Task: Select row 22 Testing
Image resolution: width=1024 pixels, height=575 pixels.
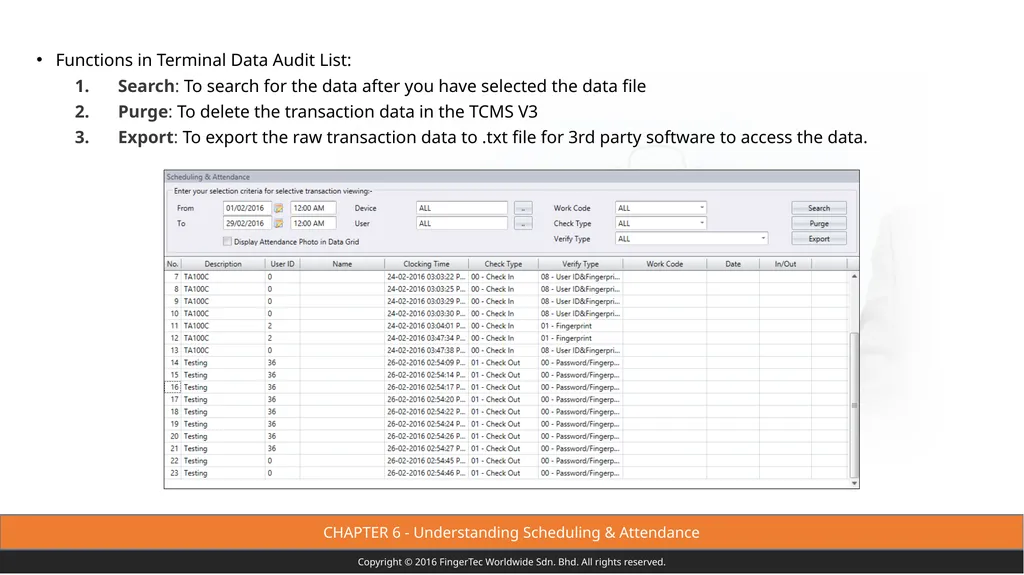Action: point(506,461)
